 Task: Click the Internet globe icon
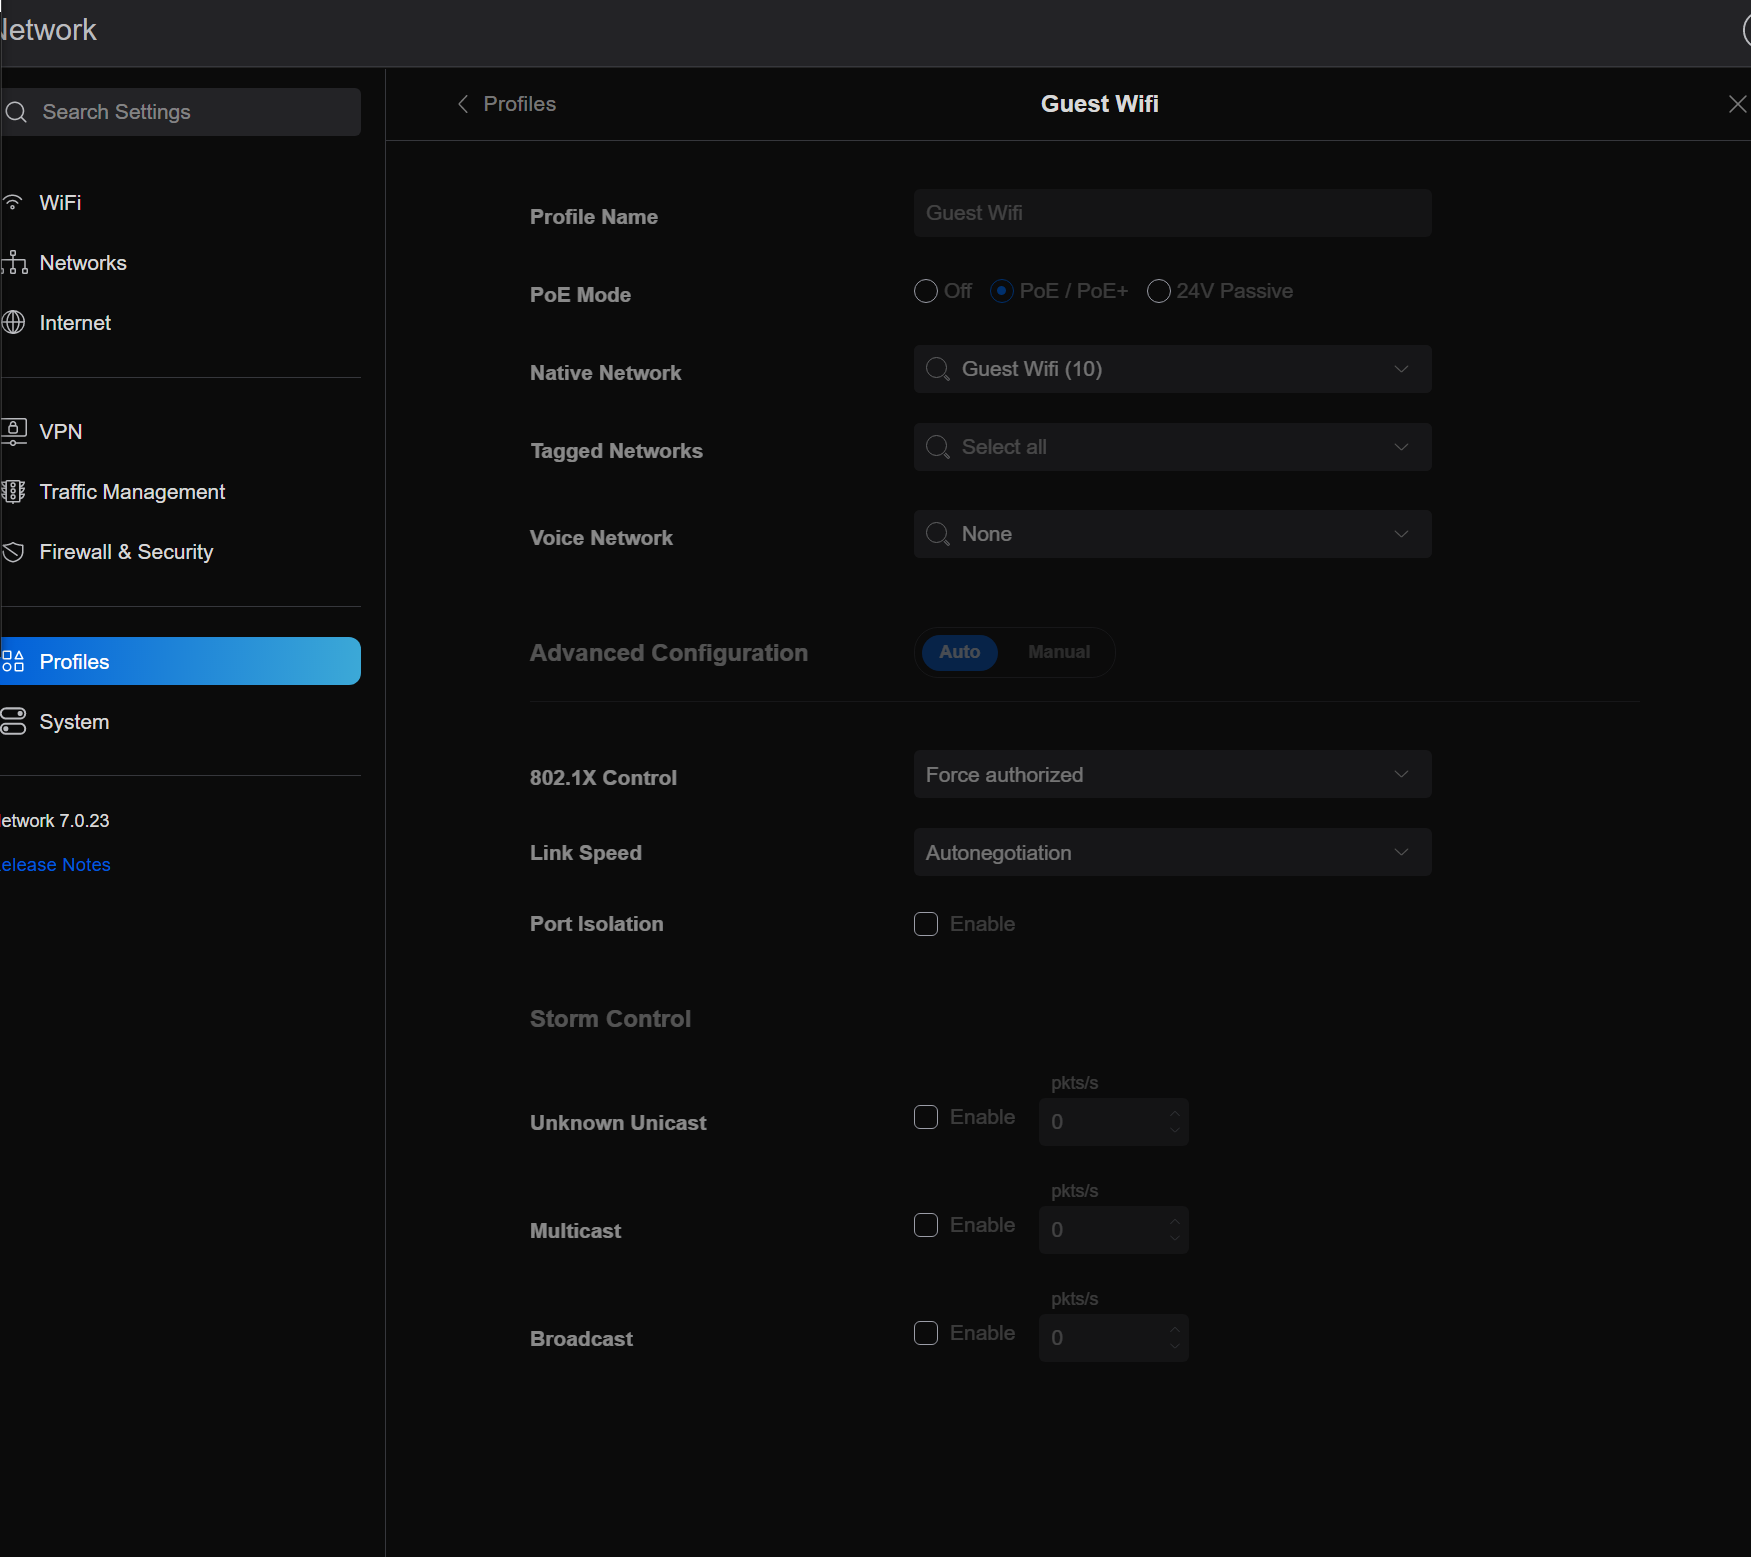tap(13, 323)
